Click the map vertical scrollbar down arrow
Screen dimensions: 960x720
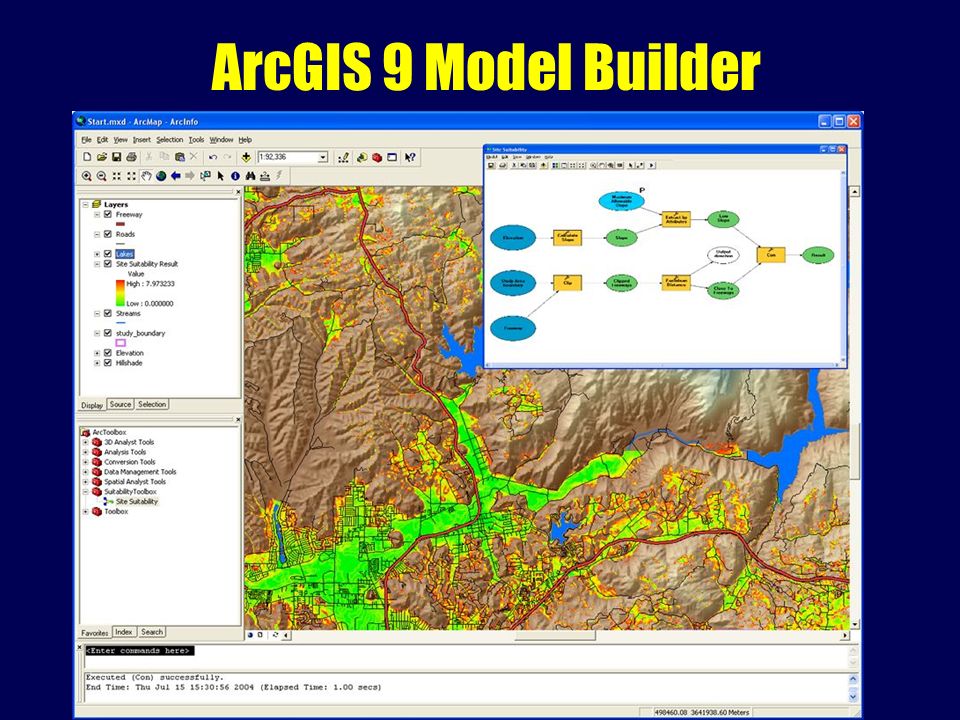(855, 624)
